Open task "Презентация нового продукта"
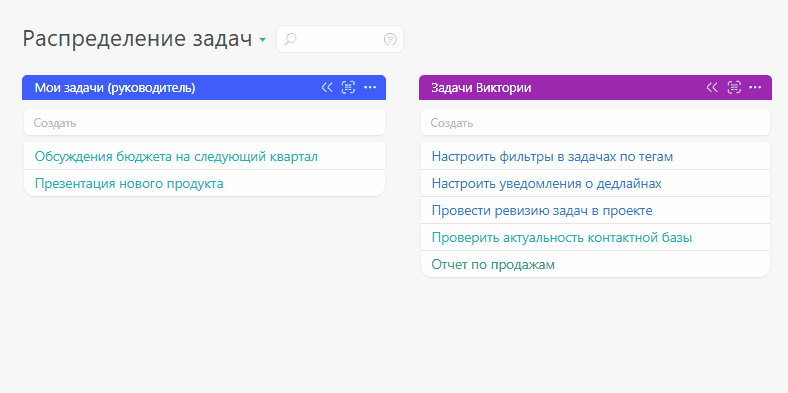Screen dimensions: 788x393 pyautogui.click(x=129, y=183)
